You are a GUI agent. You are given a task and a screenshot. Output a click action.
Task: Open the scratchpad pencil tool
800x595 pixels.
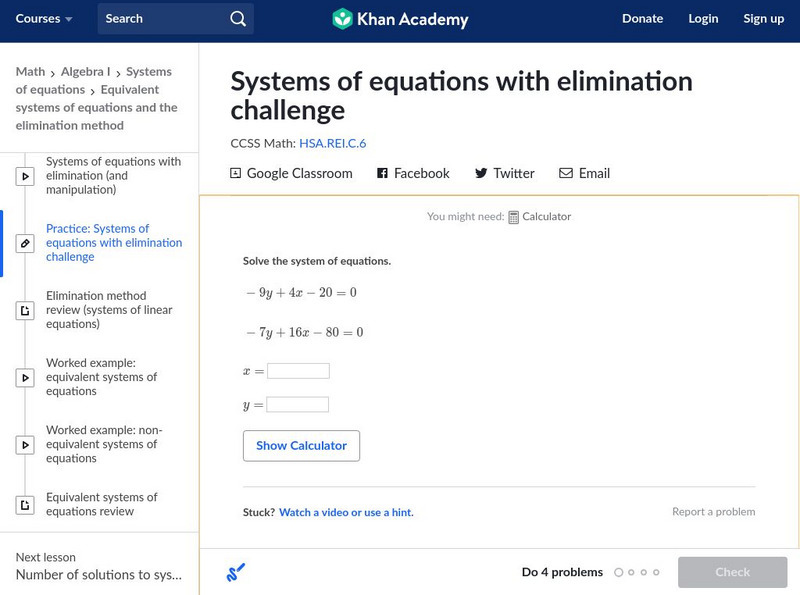click(236, 573)
